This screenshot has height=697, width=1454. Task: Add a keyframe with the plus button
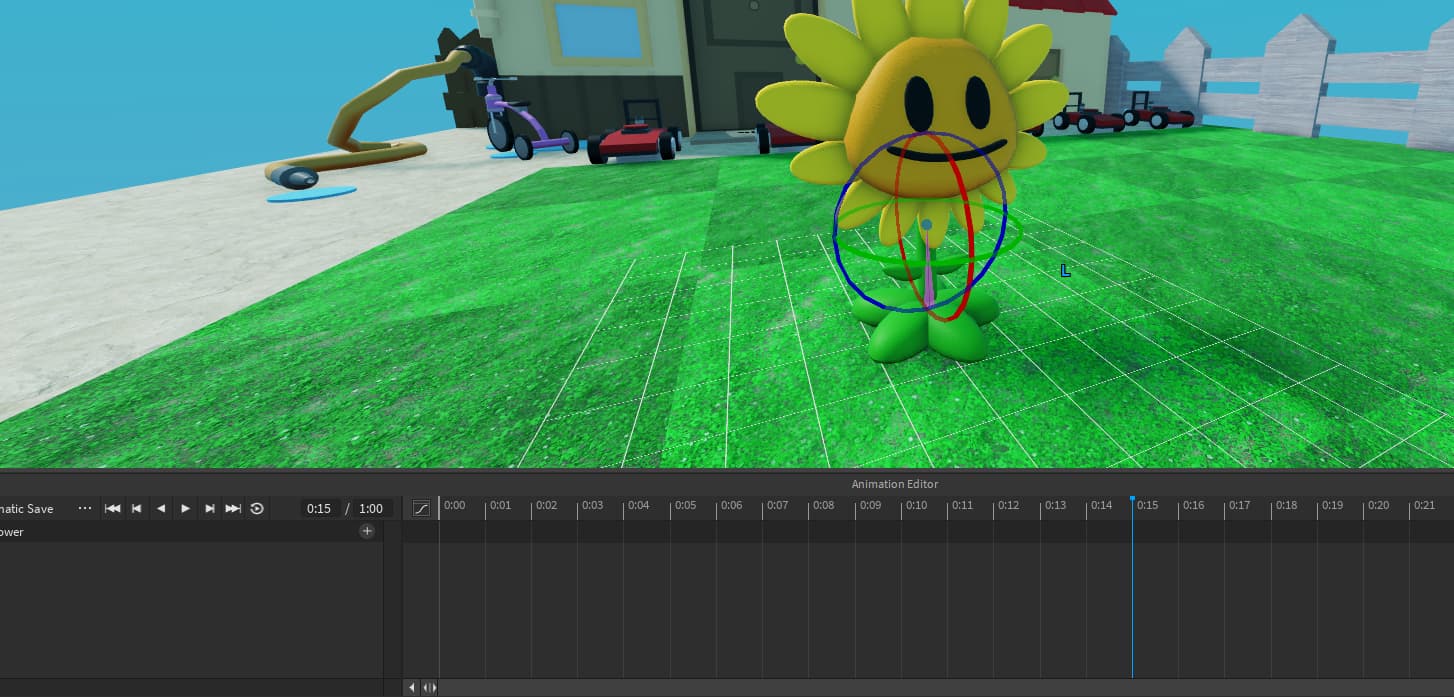coord(367,531)
